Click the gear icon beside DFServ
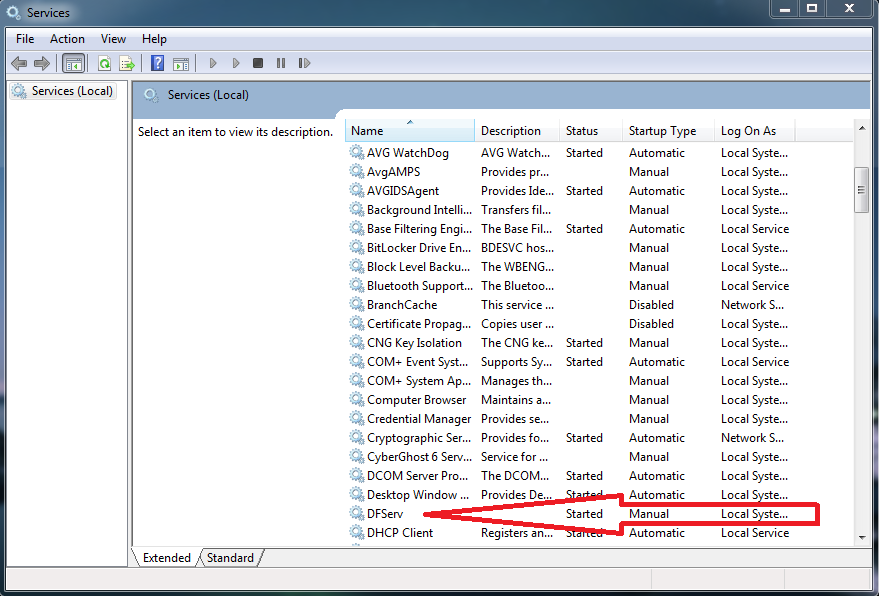Image resolution: width=879 pixels, height=596 pixels. [357, 513]
